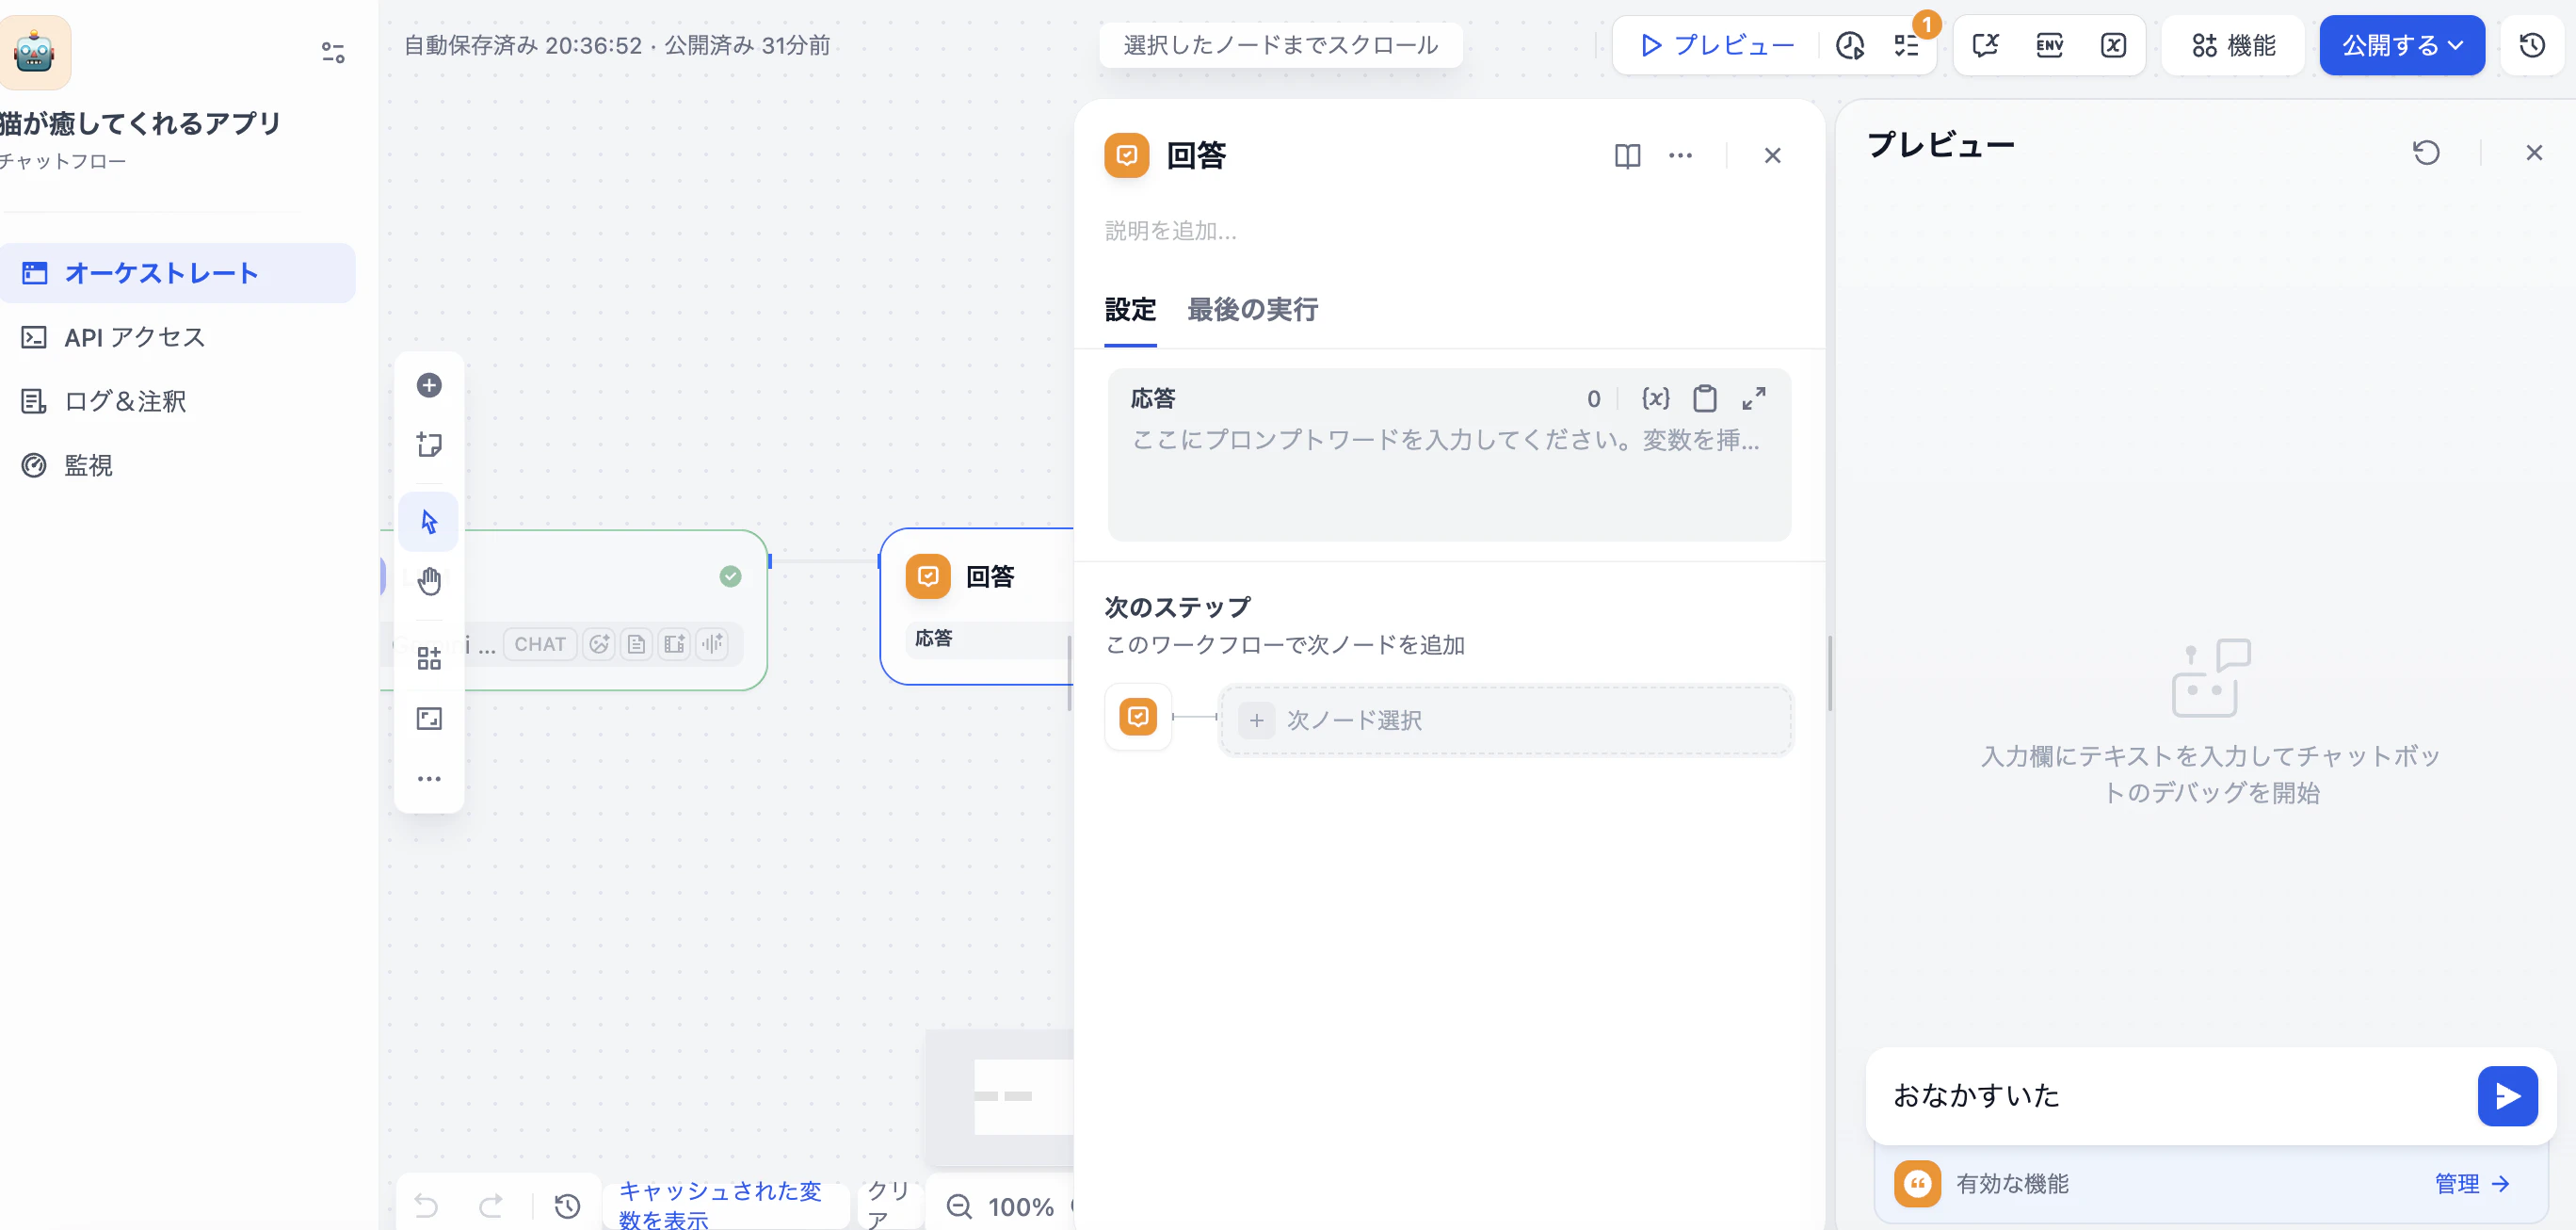The height and width of the screenshot is (1230, 2576).
Task: Send the preview chat message
Action: coord(2507,1096)
